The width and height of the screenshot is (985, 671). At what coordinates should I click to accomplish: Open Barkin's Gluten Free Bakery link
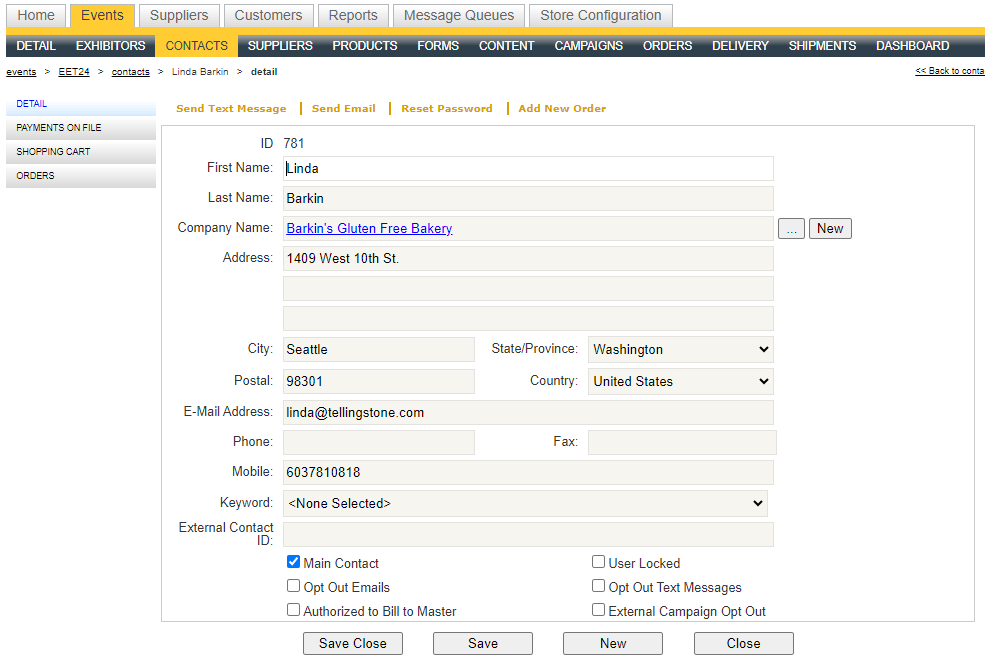(x=369, y=229)
